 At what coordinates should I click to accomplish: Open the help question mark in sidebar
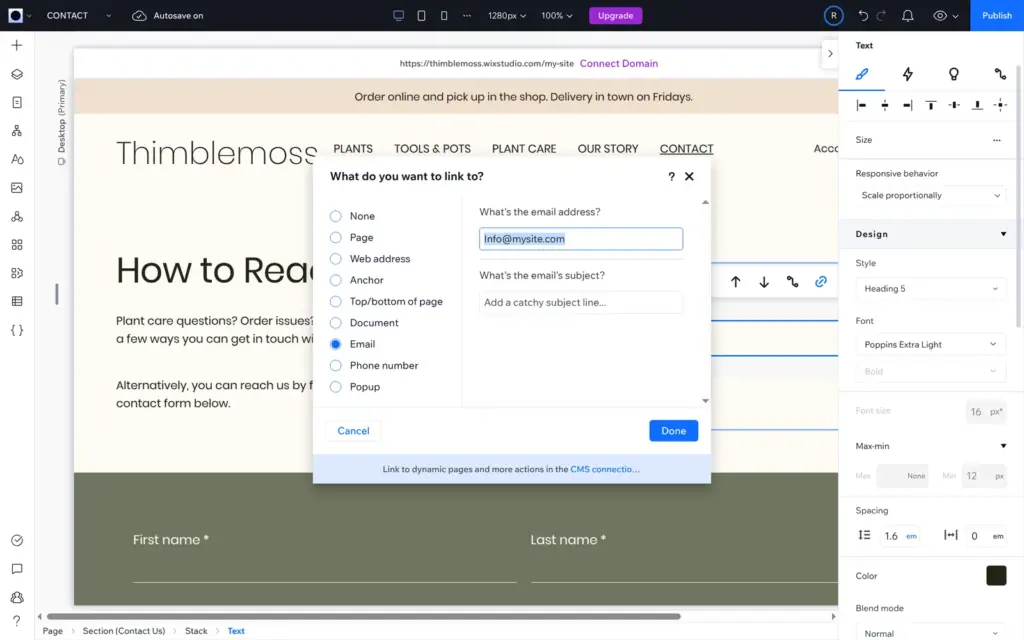[x=17, y=620]
